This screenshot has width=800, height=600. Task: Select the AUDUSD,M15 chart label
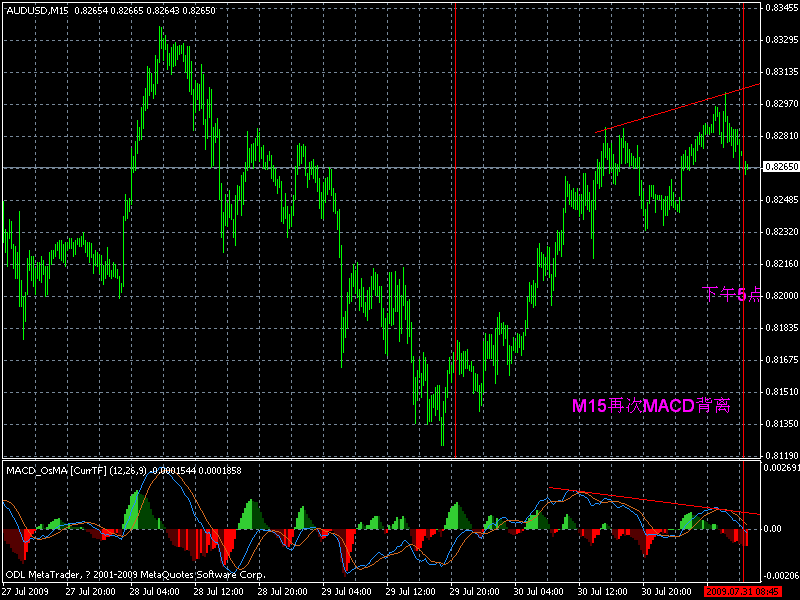pyautogui.click(x=38, y=9)
